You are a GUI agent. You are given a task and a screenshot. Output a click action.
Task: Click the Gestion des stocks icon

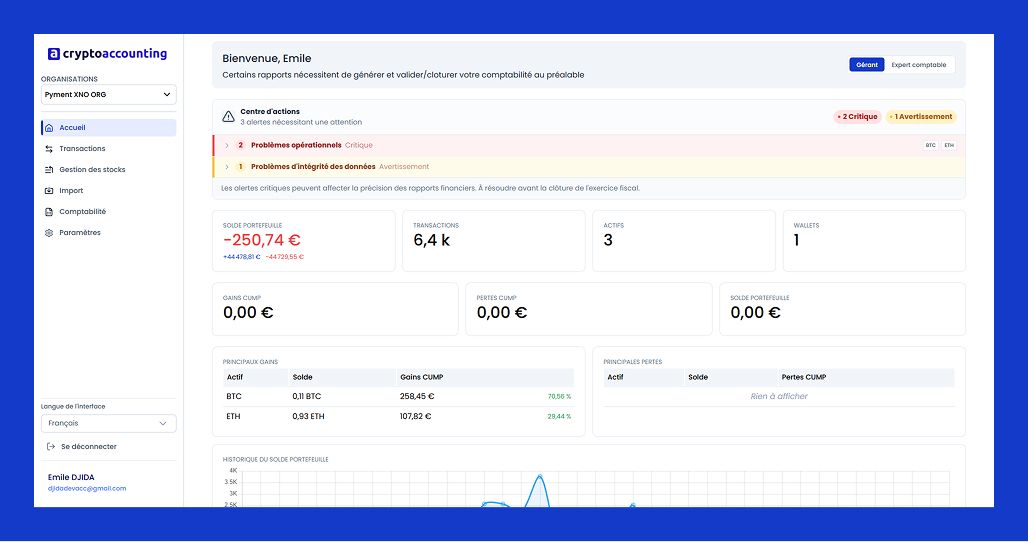[x=49, y=170]
